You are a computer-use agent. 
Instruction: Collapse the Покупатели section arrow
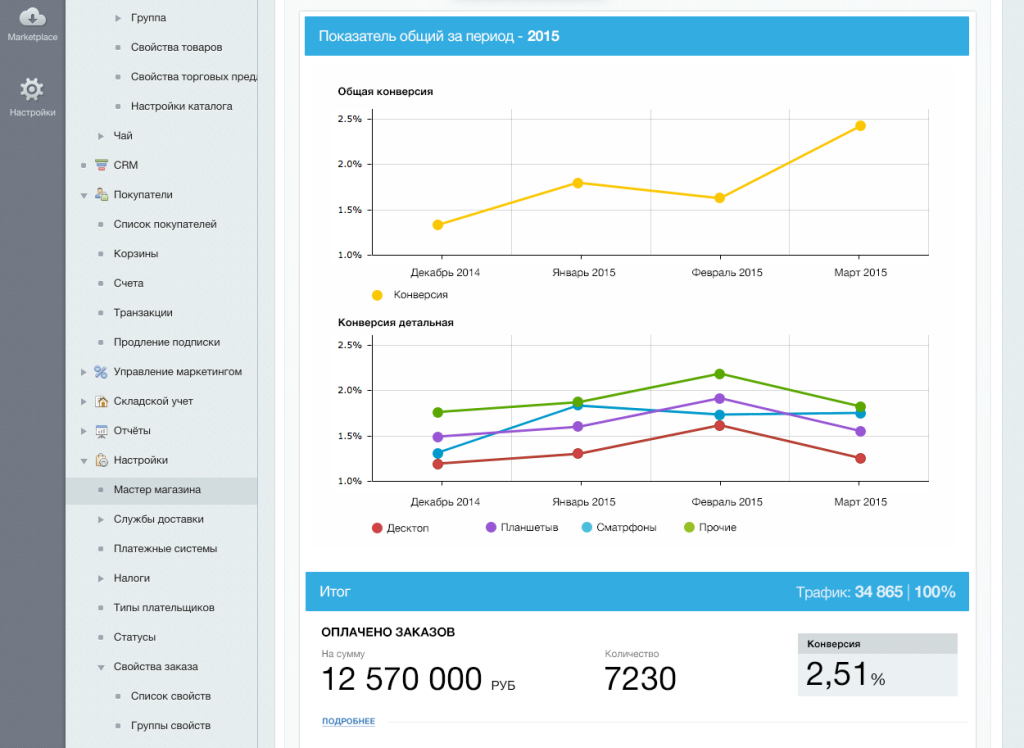click(84, 195)
